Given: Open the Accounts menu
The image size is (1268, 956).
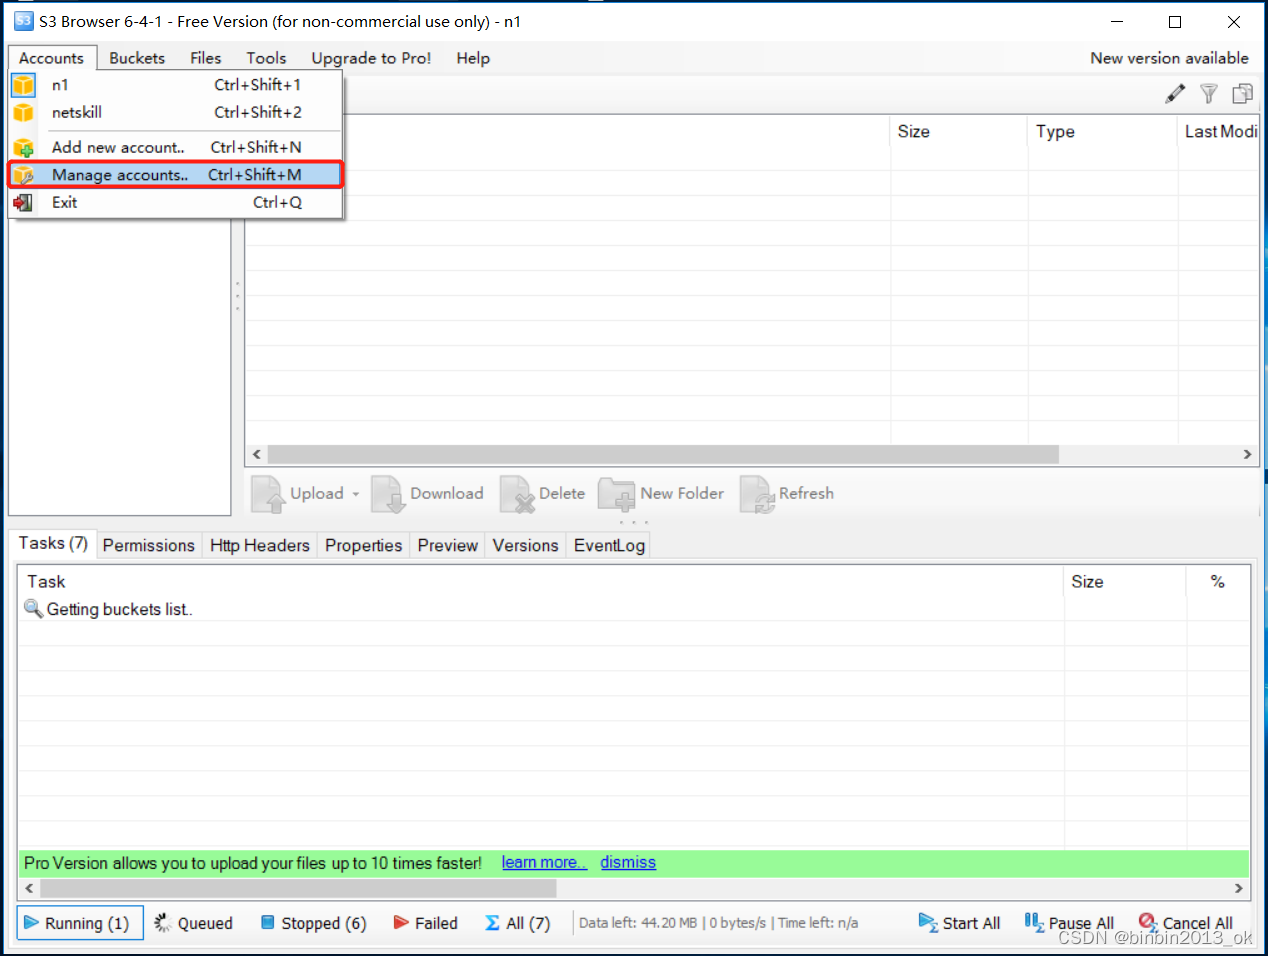Looking at the screenshot, I should pyautogui.click(x=51, y=58).
